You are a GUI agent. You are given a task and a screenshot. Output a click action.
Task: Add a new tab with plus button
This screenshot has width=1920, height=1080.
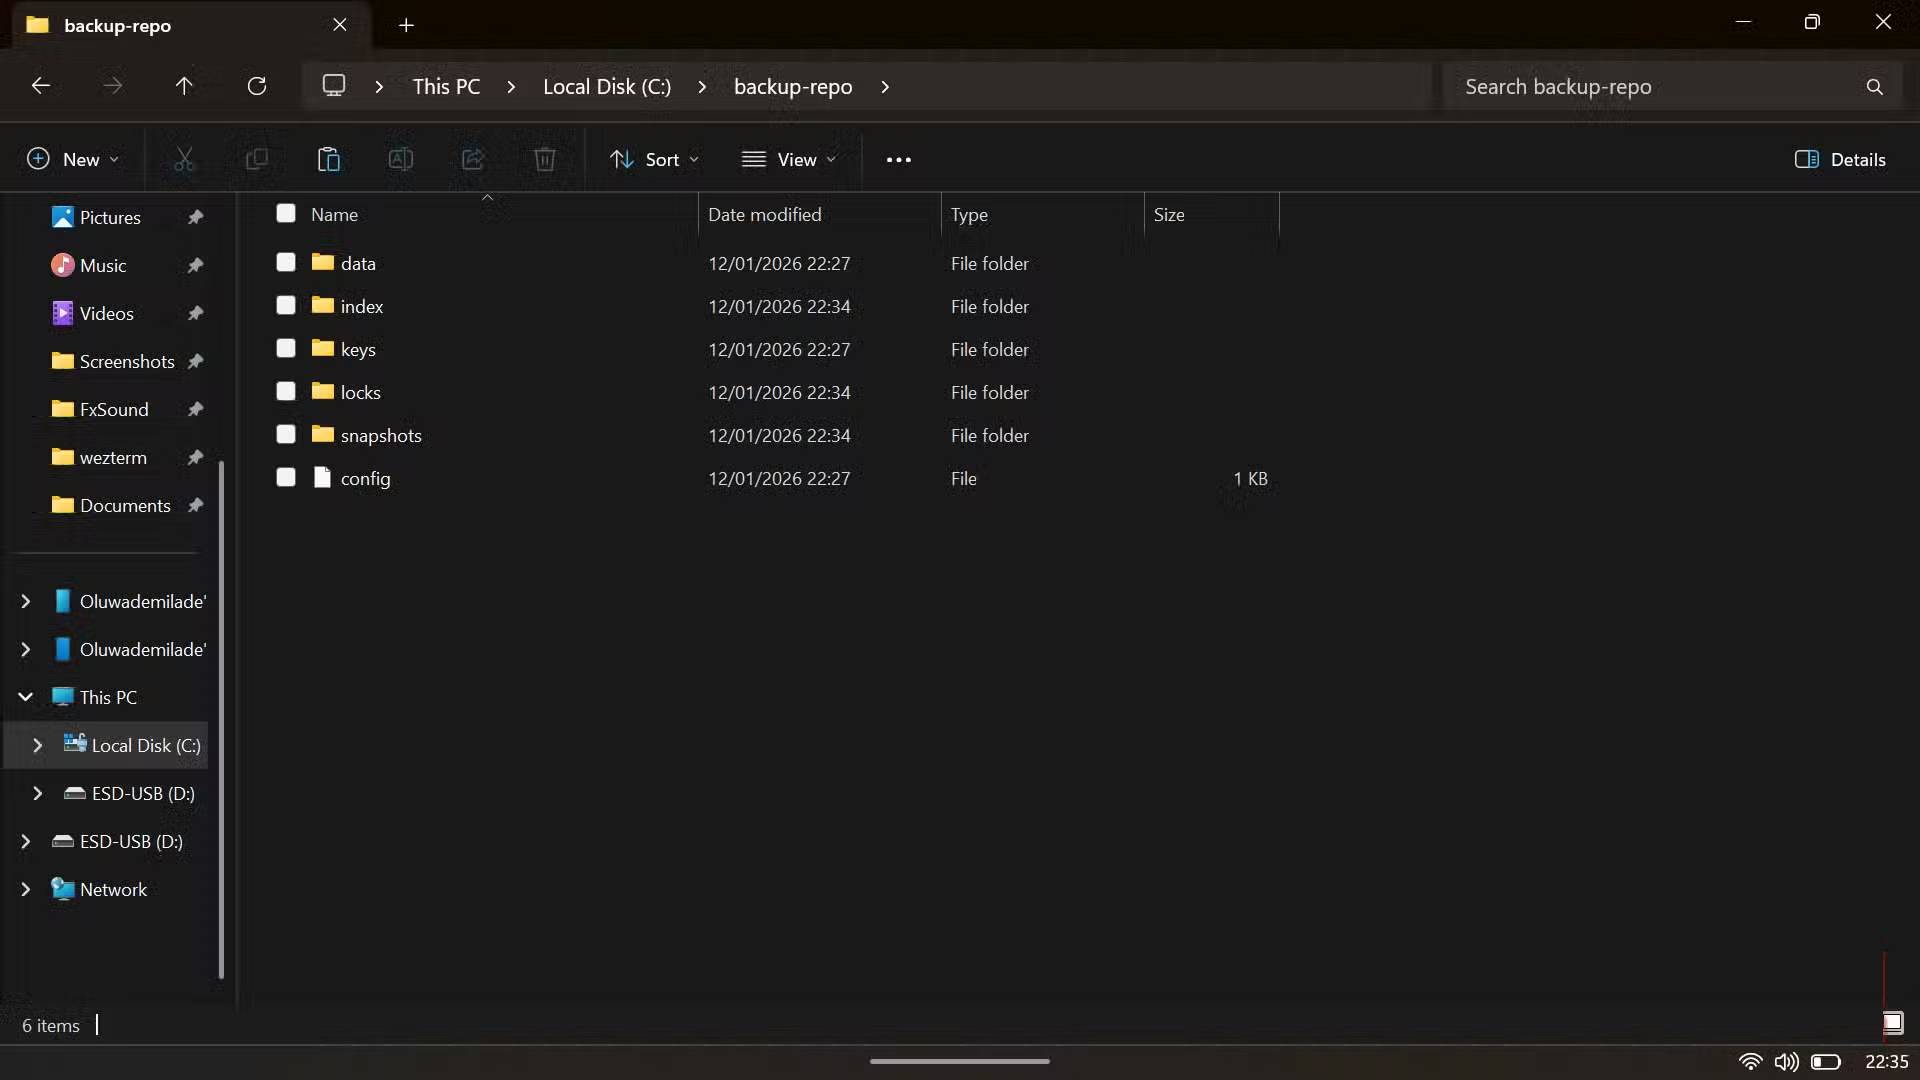(x=406, y=25)
